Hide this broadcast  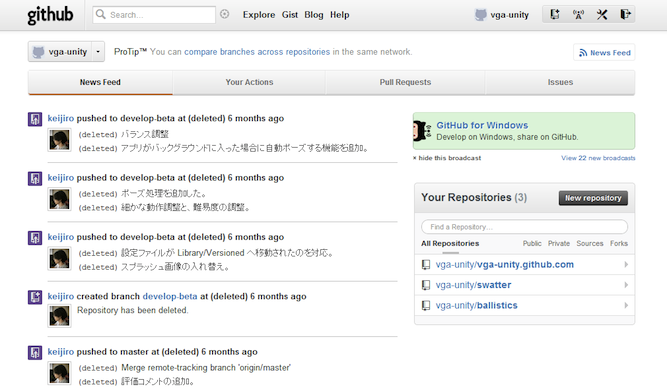point(447,158)
